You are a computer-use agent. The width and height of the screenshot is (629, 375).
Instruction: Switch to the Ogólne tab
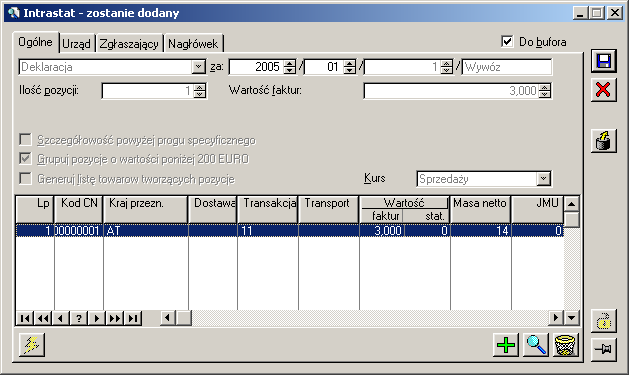tap(36, 42)
